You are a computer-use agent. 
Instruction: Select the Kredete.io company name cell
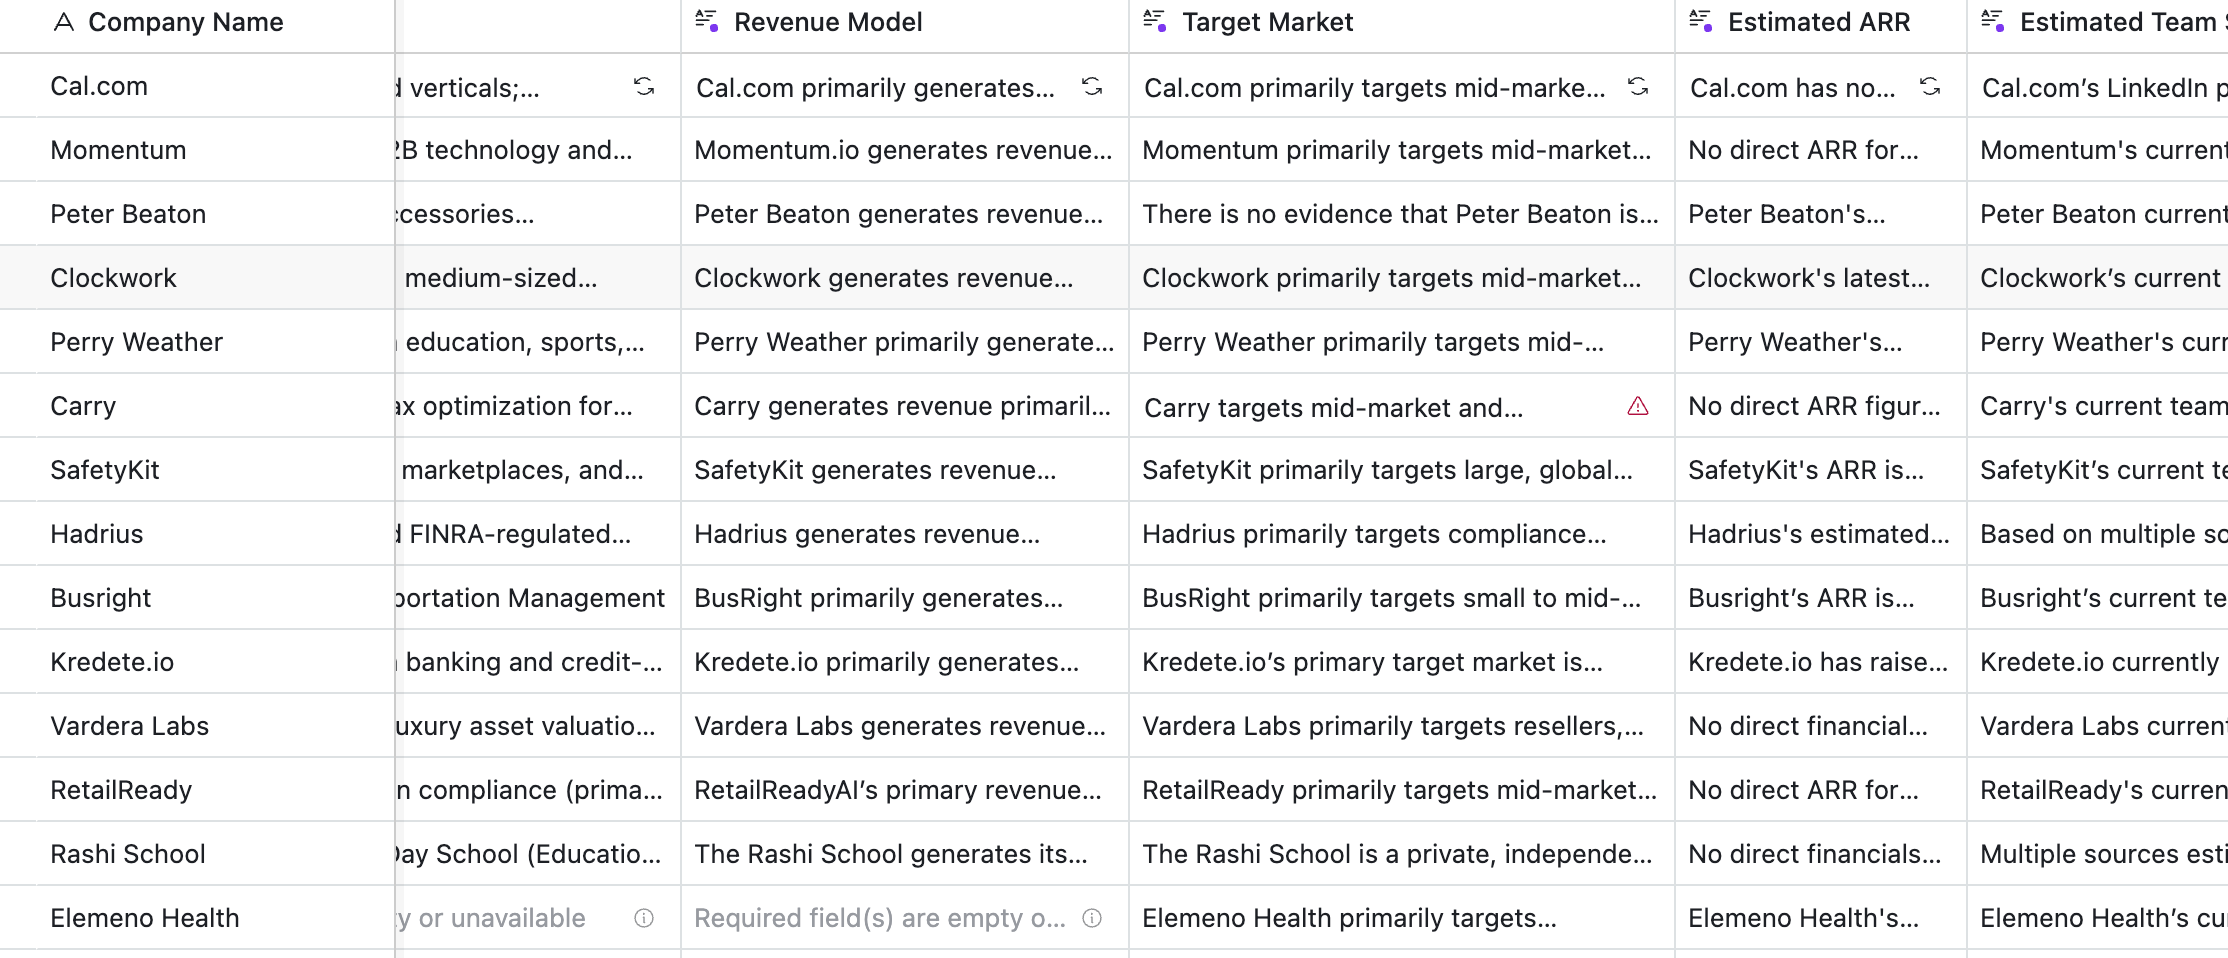click(x=197, y=662)
